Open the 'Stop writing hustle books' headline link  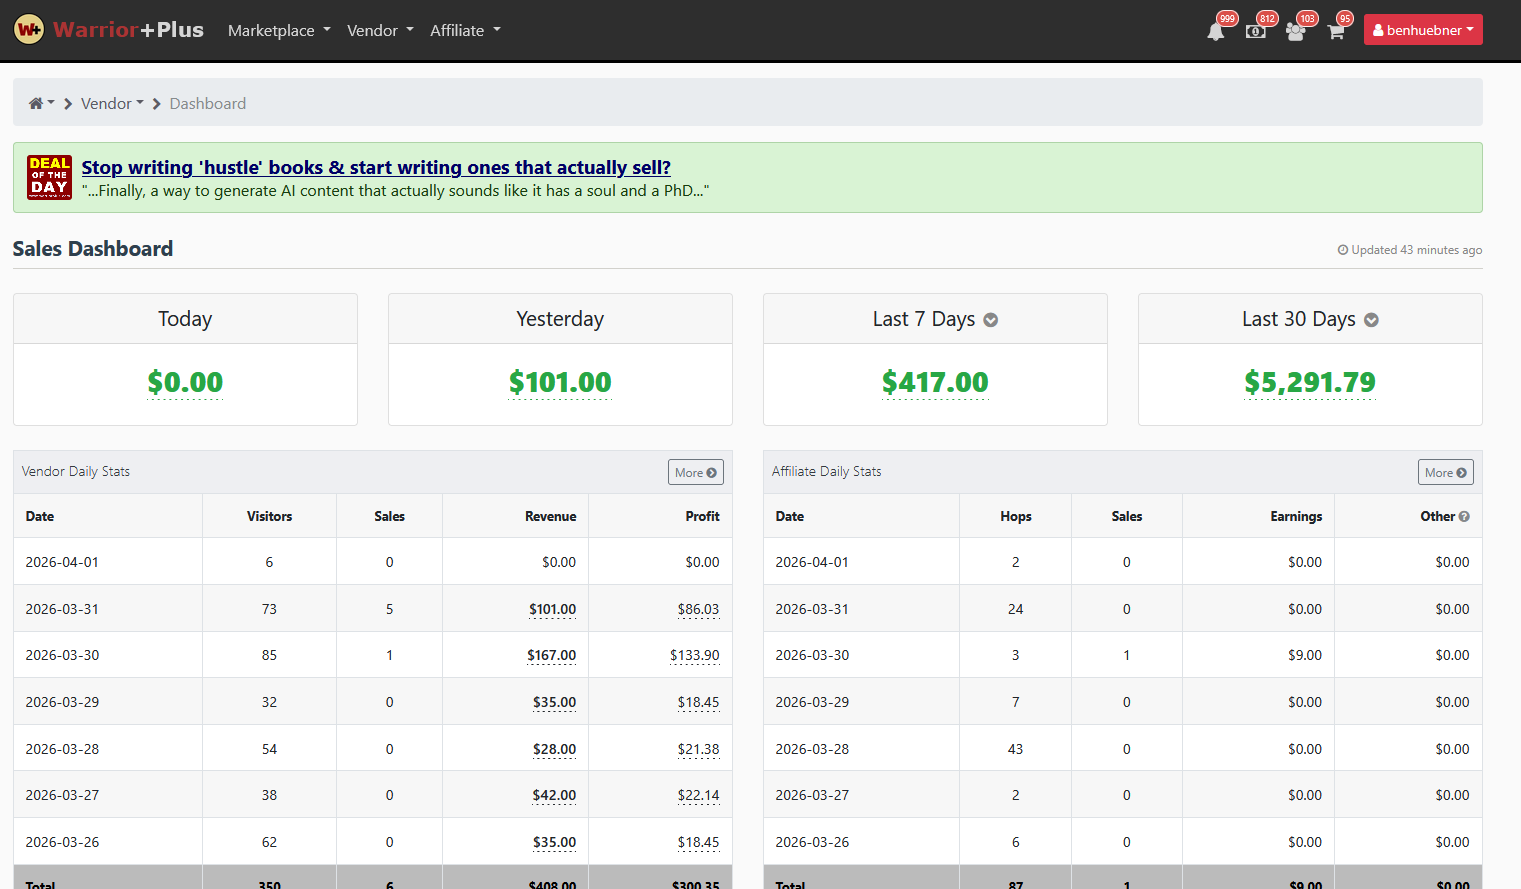(x=375, y=167)
